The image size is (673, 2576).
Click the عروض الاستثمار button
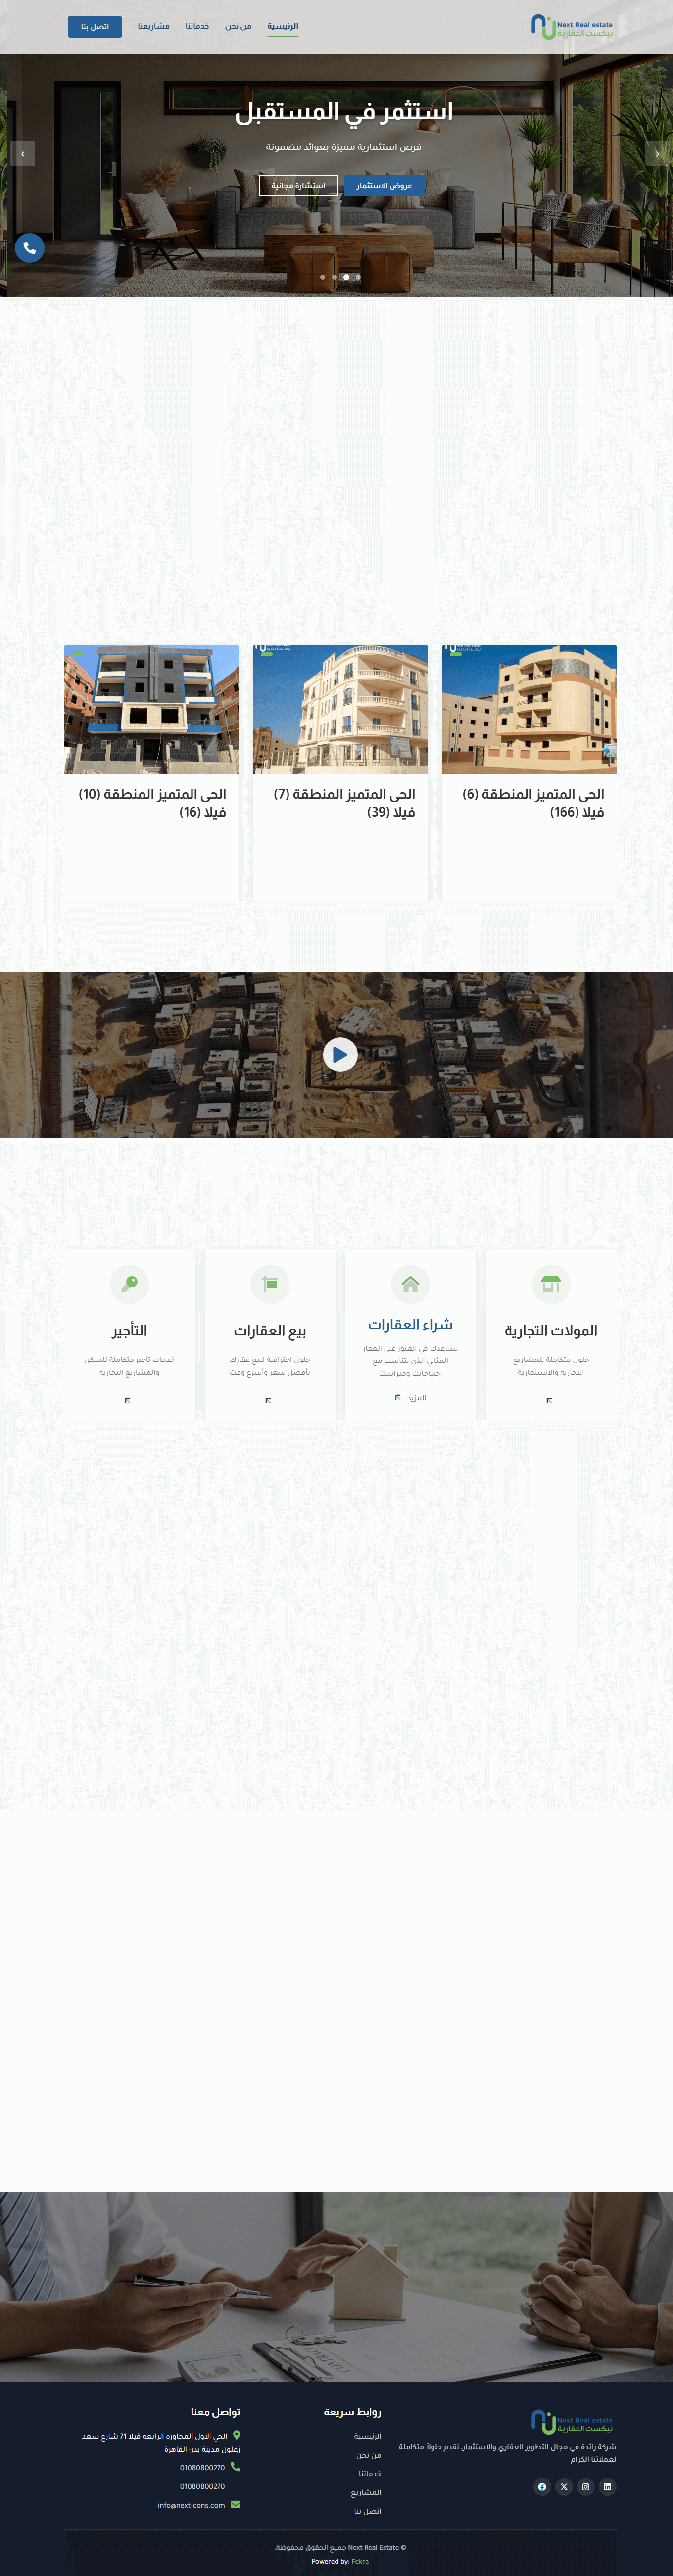[384, 185]
